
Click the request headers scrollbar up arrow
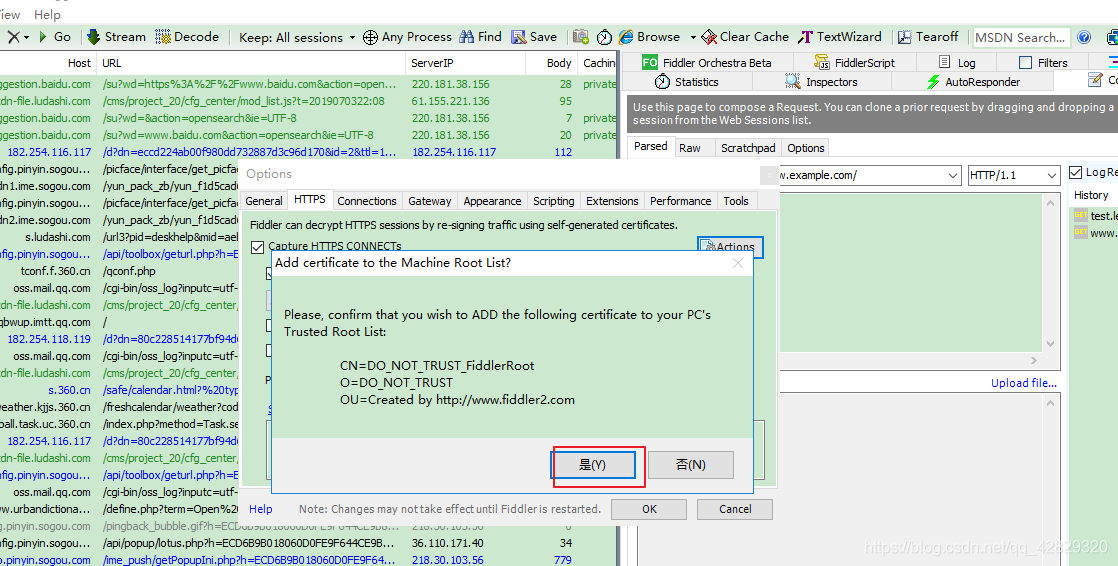1051,204
